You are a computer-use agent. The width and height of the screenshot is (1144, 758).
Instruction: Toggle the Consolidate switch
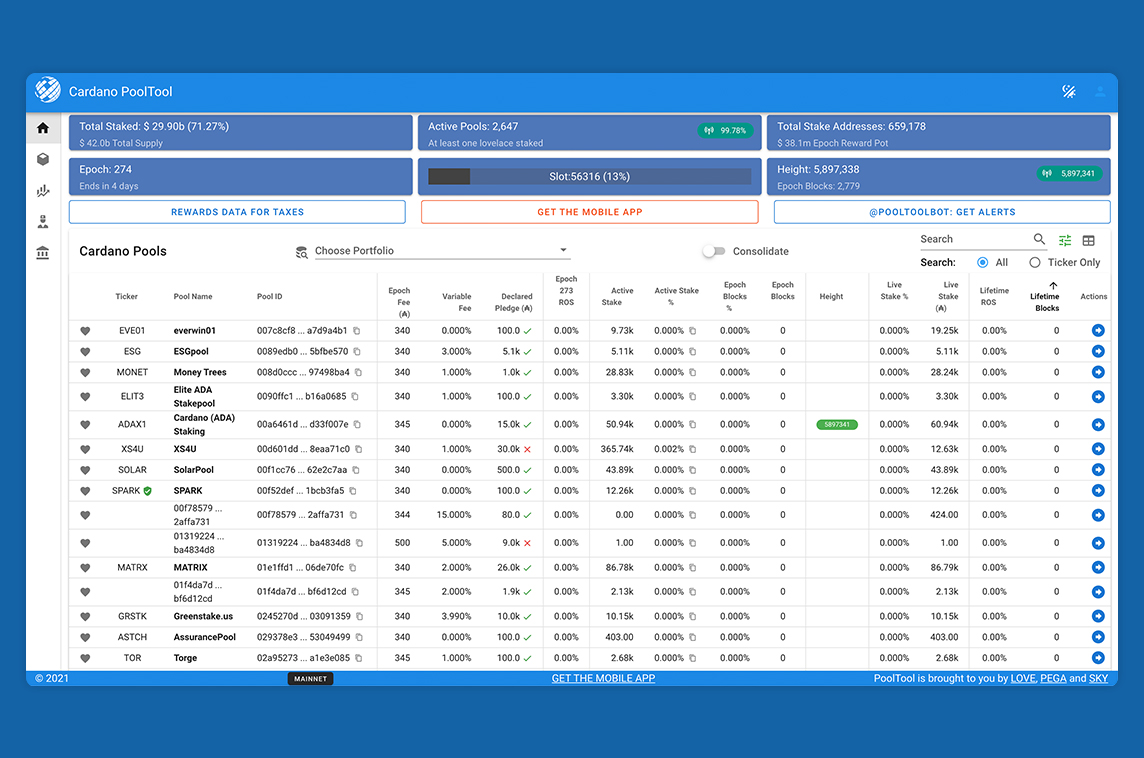point(714,251)
